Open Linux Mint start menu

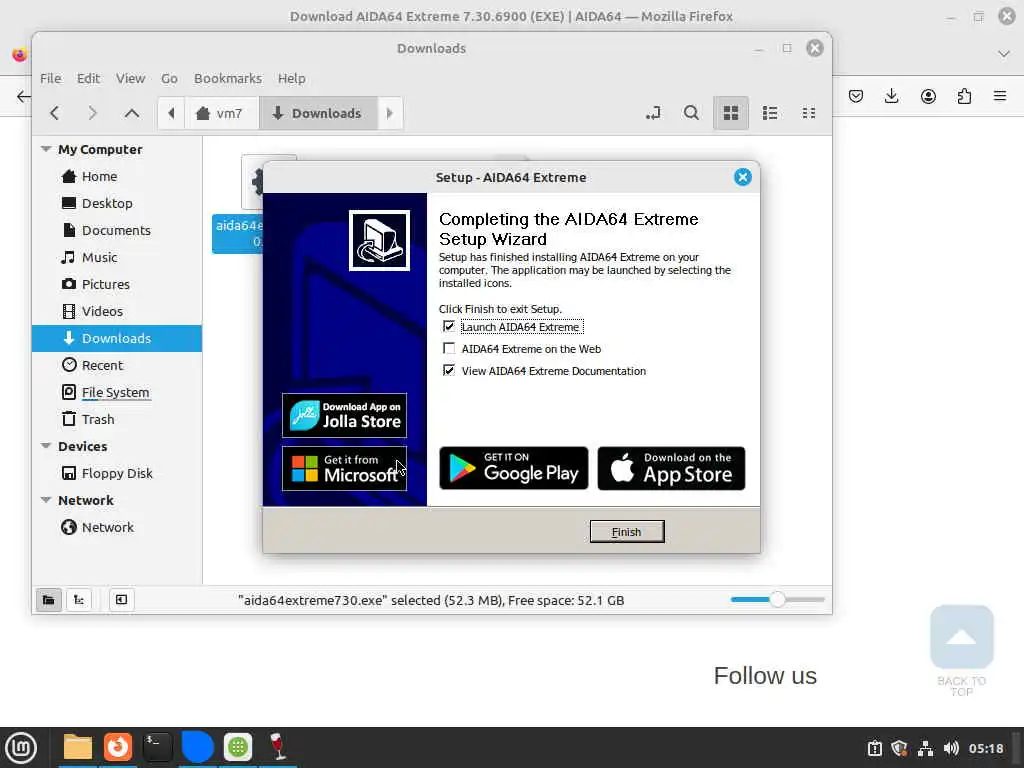point(21,747)
